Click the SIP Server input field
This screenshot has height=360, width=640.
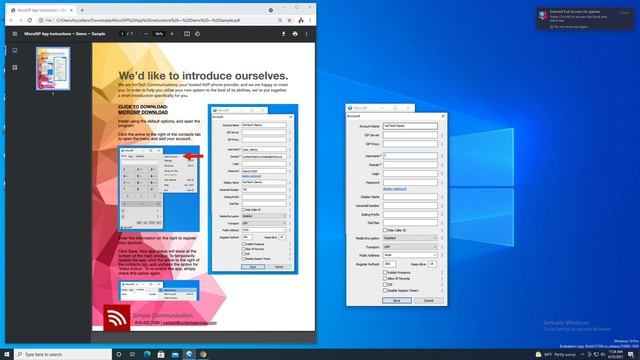click(x=410, y=135)
